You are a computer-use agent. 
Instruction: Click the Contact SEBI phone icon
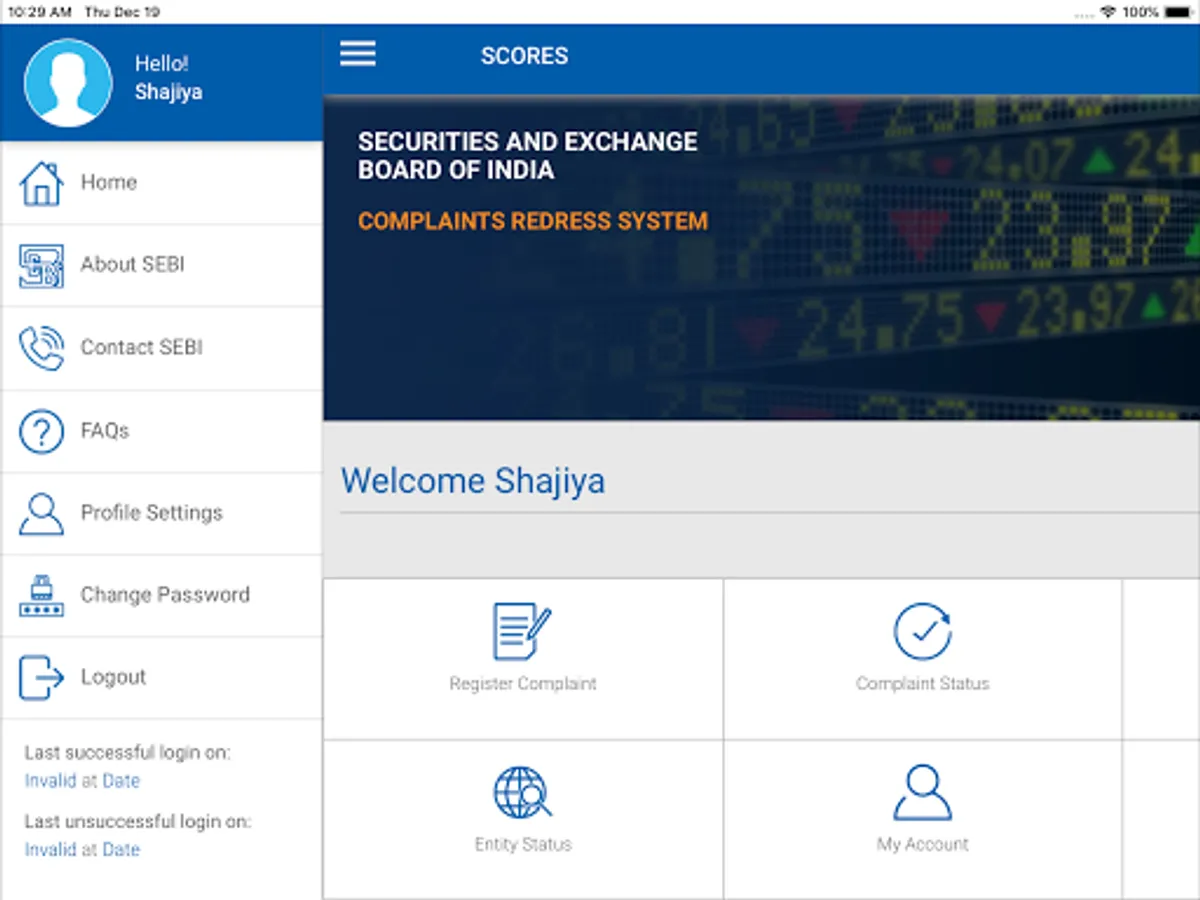point(41,348)
